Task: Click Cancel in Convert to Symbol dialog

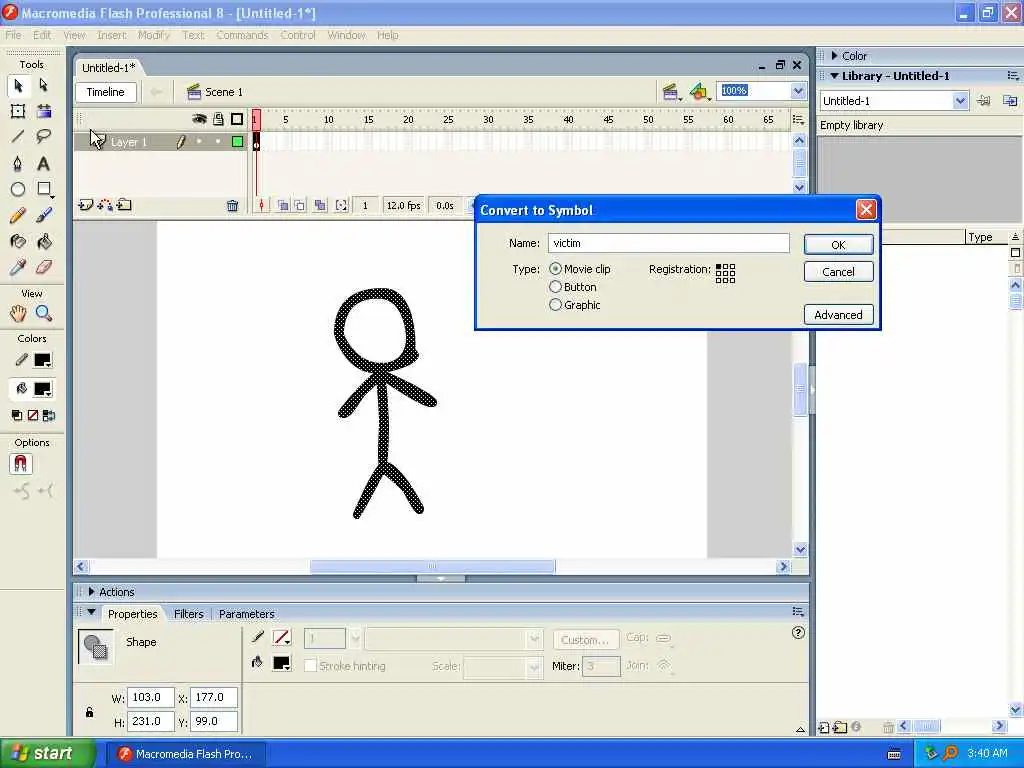Action: [839, 272]
